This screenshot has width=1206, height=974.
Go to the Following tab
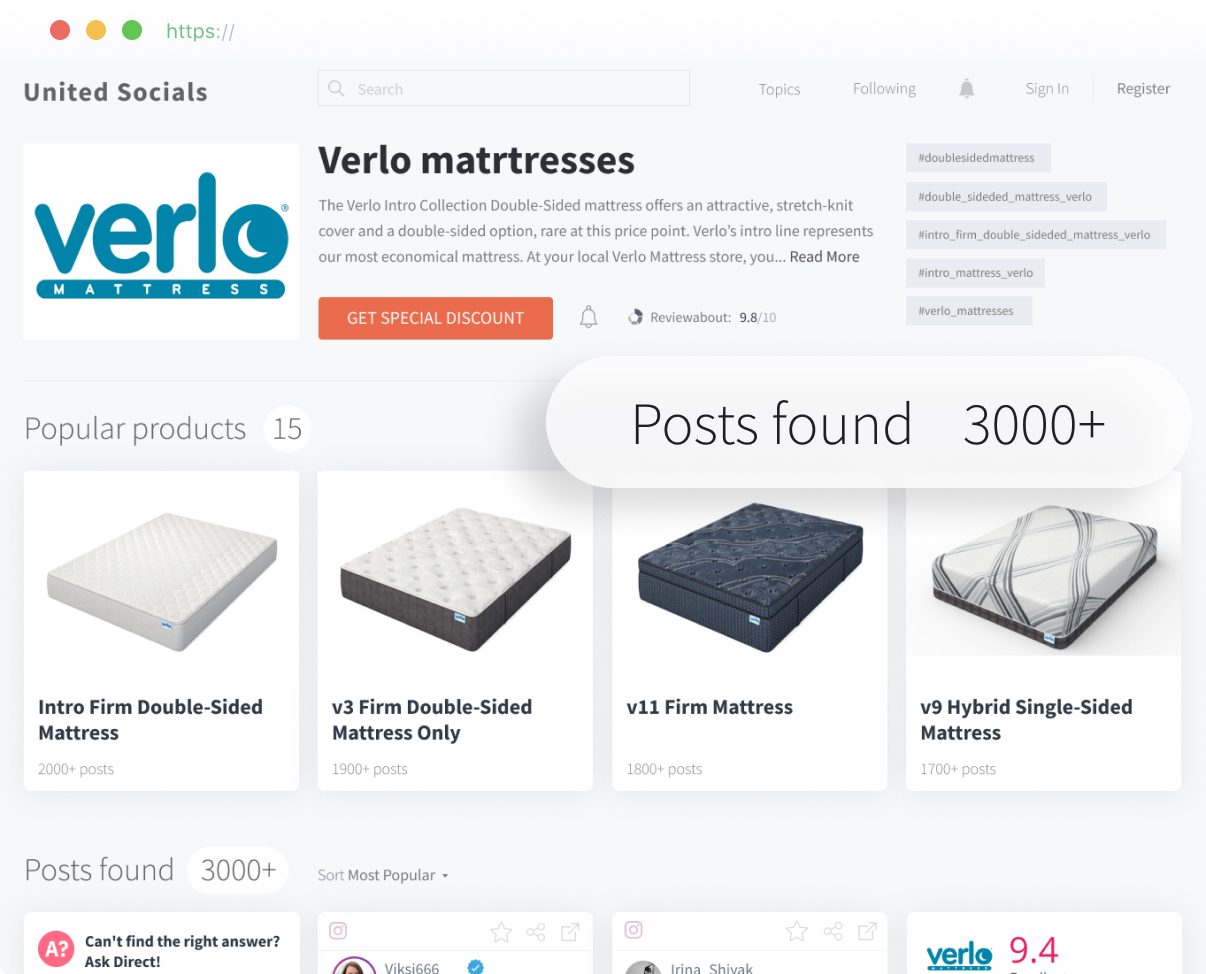884,89
